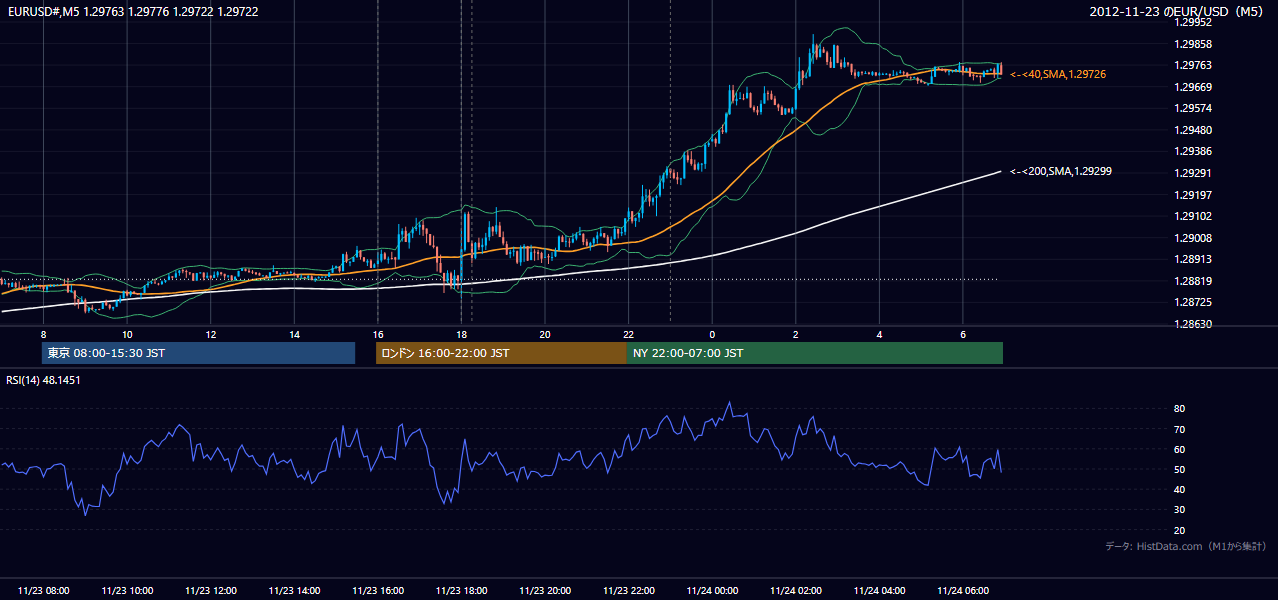Screen dimensions: 1278x600
Task: Click hour tick 4 under price chart
Action: pyautogui.click(x=879, y=334)
